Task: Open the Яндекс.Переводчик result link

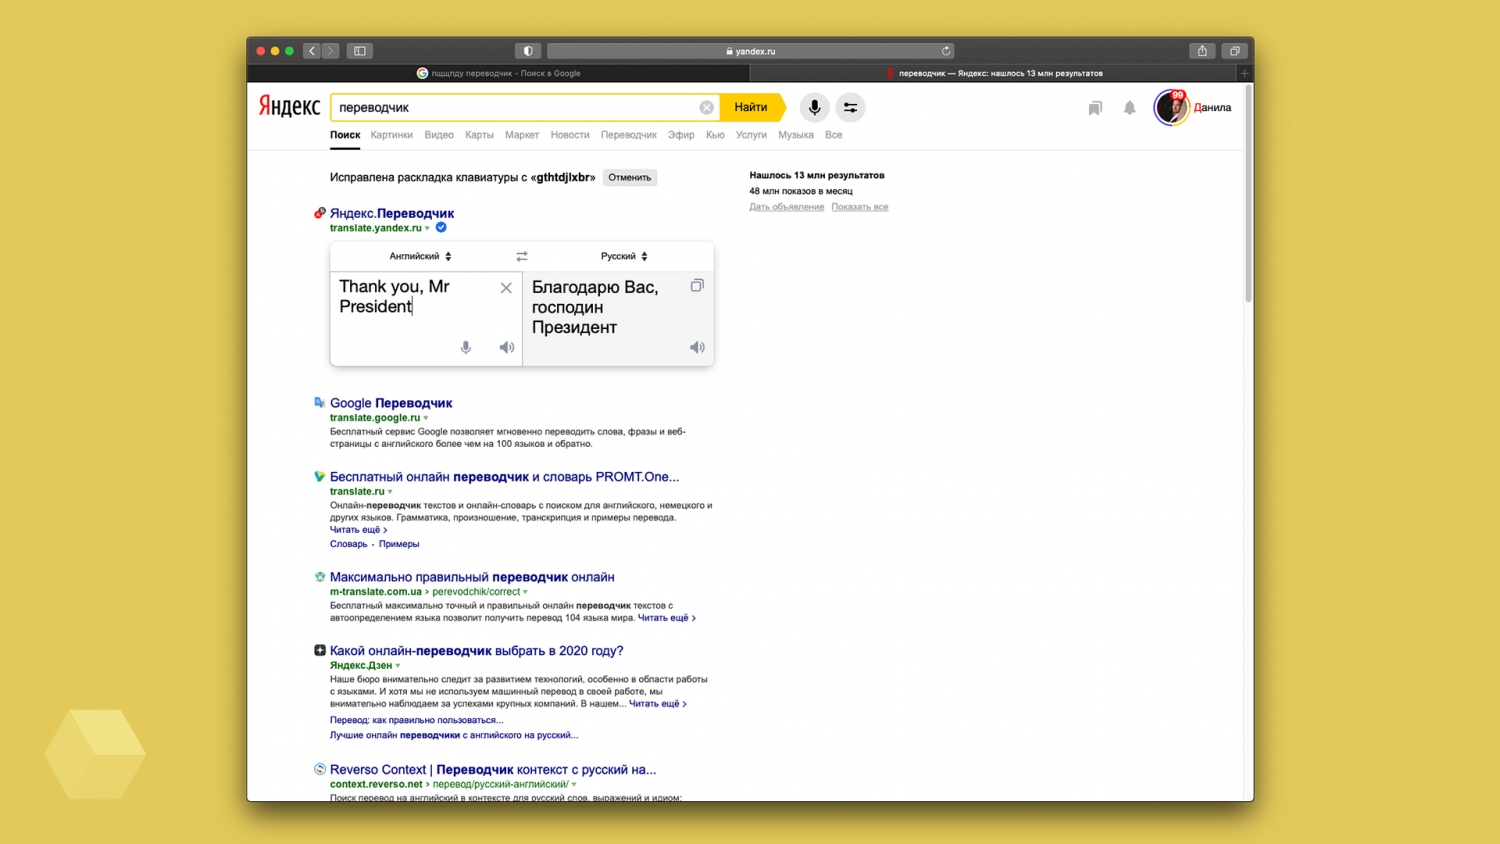Action: tap(392, 213)
